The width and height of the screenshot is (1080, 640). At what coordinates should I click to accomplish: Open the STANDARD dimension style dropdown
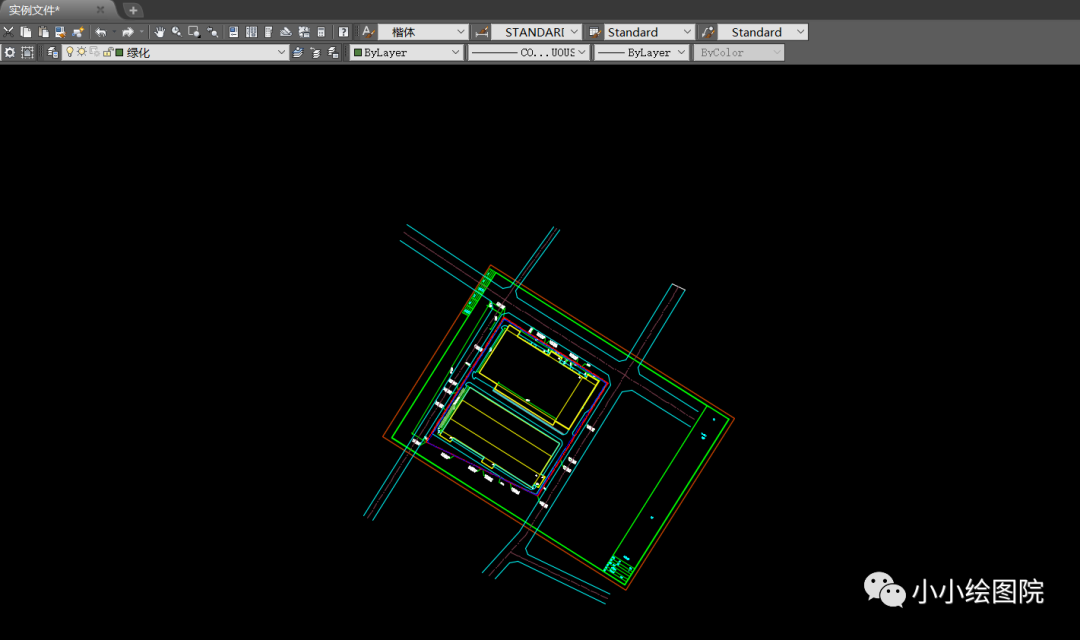pos(537,32)
